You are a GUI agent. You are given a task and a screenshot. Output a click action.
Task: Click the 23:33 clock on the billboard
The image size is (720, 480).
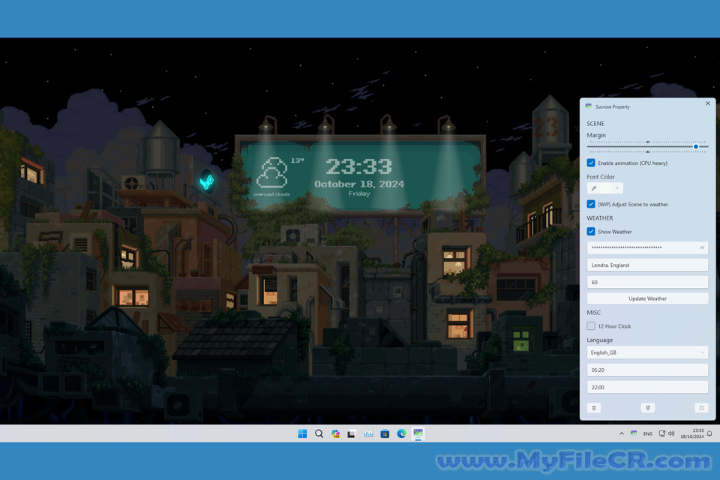click(359, 167)
